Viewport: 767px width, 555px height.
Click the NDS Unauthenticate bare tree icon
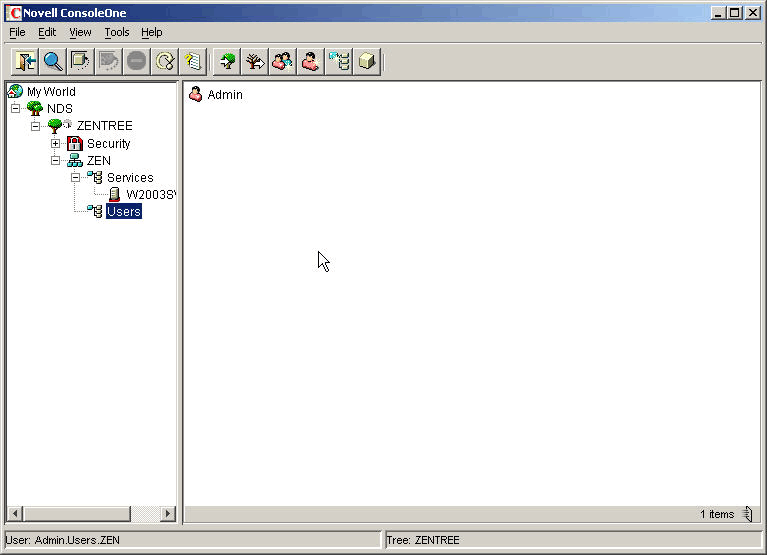pyautogui.click(x=255, y=62)
